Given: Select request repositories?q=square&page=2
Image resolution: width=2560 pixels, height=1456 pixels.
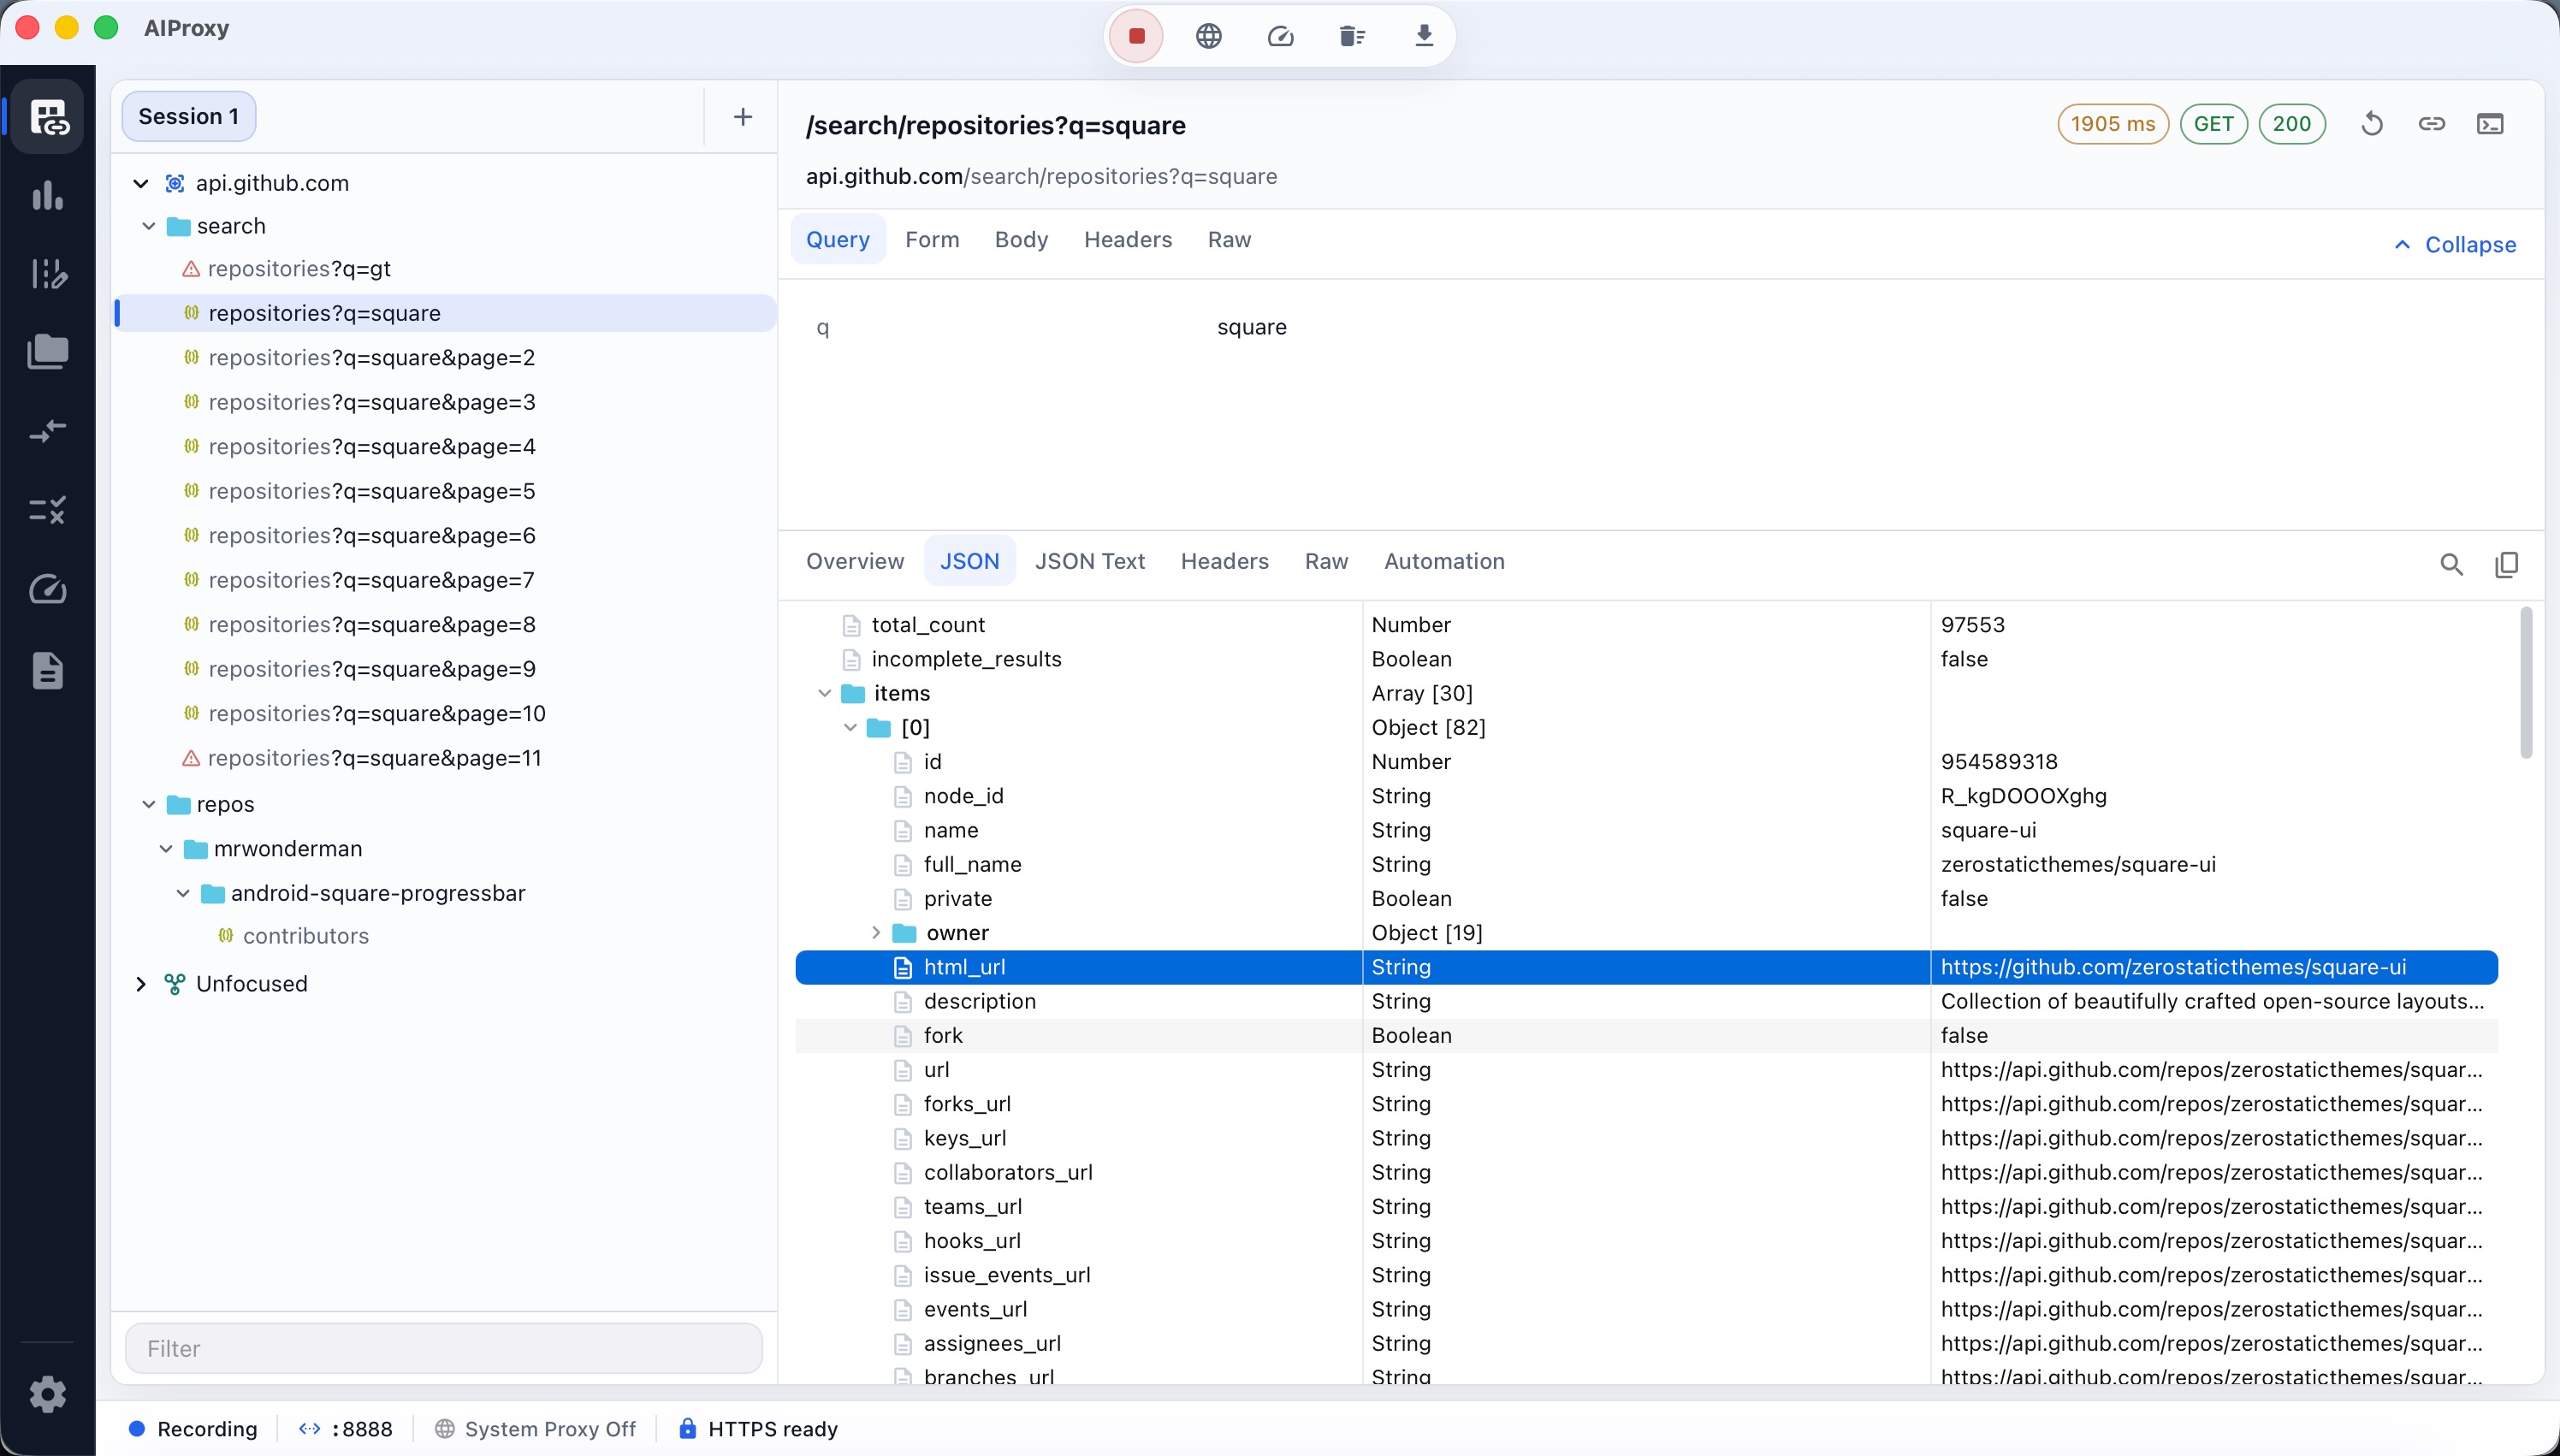Looking at the screenshot, I should coord(446,358).
